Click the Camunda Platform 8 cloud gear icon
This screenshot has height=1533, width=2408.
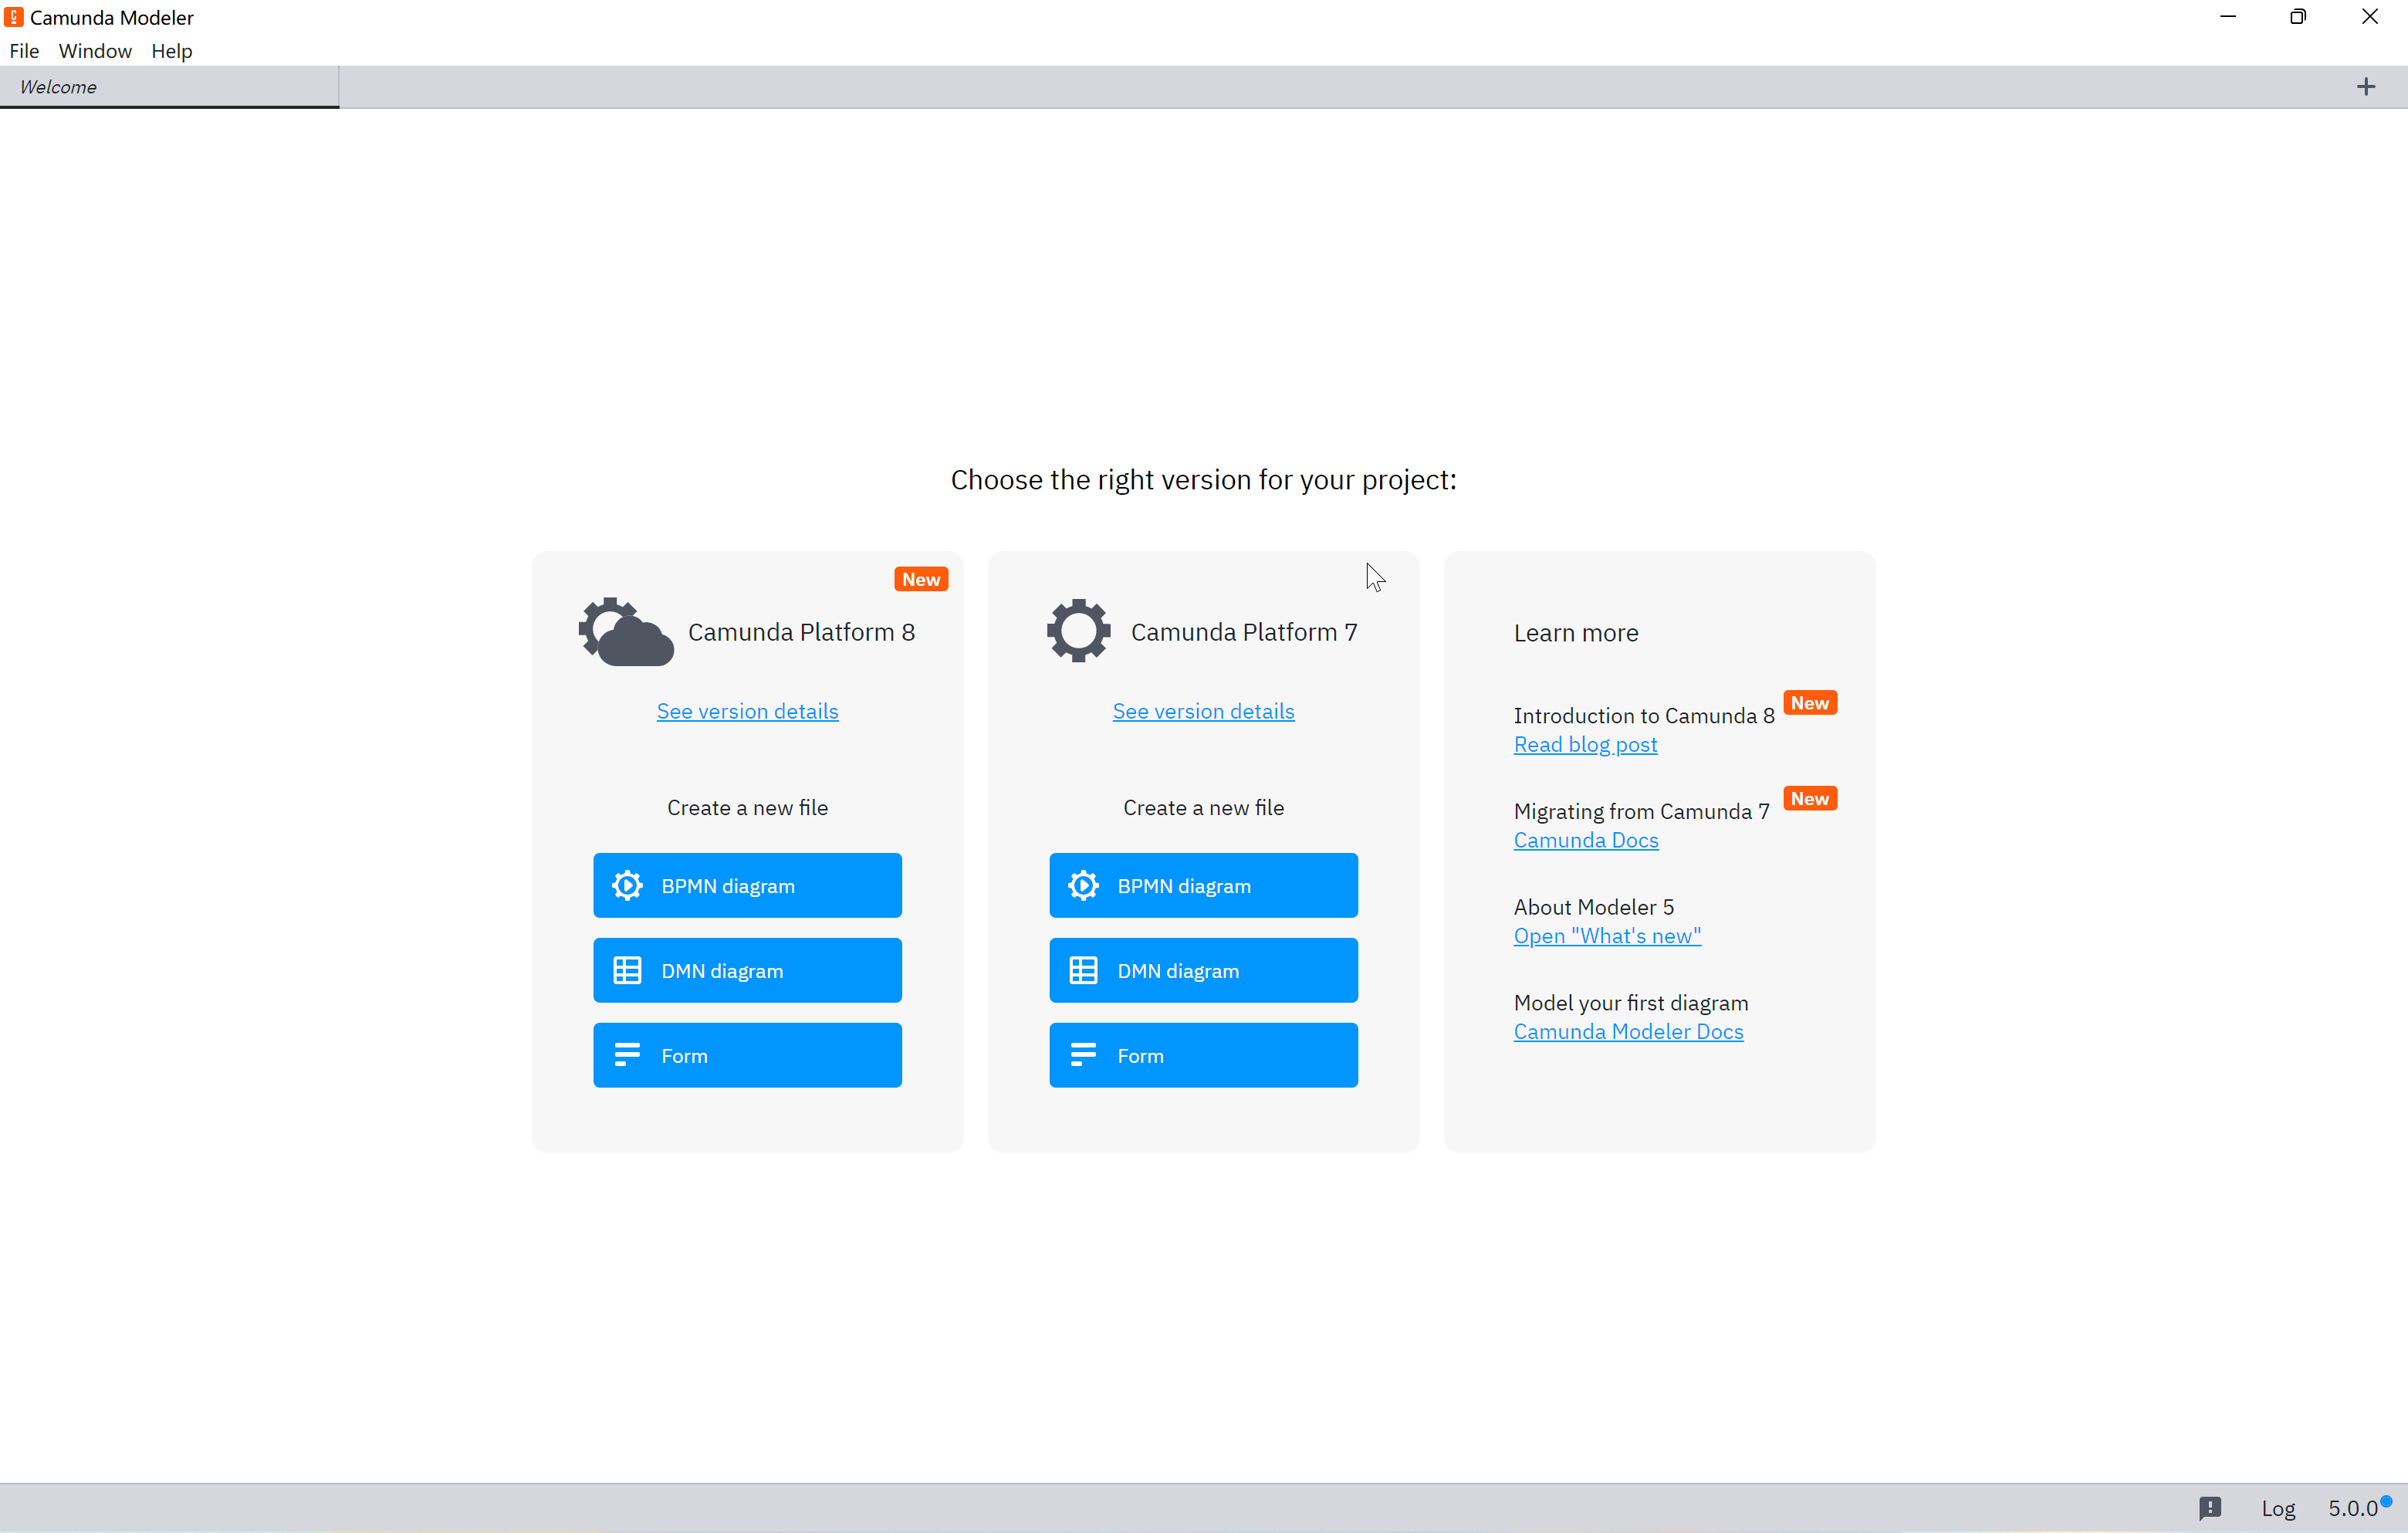pyautogui.click(x=626, y=632)
